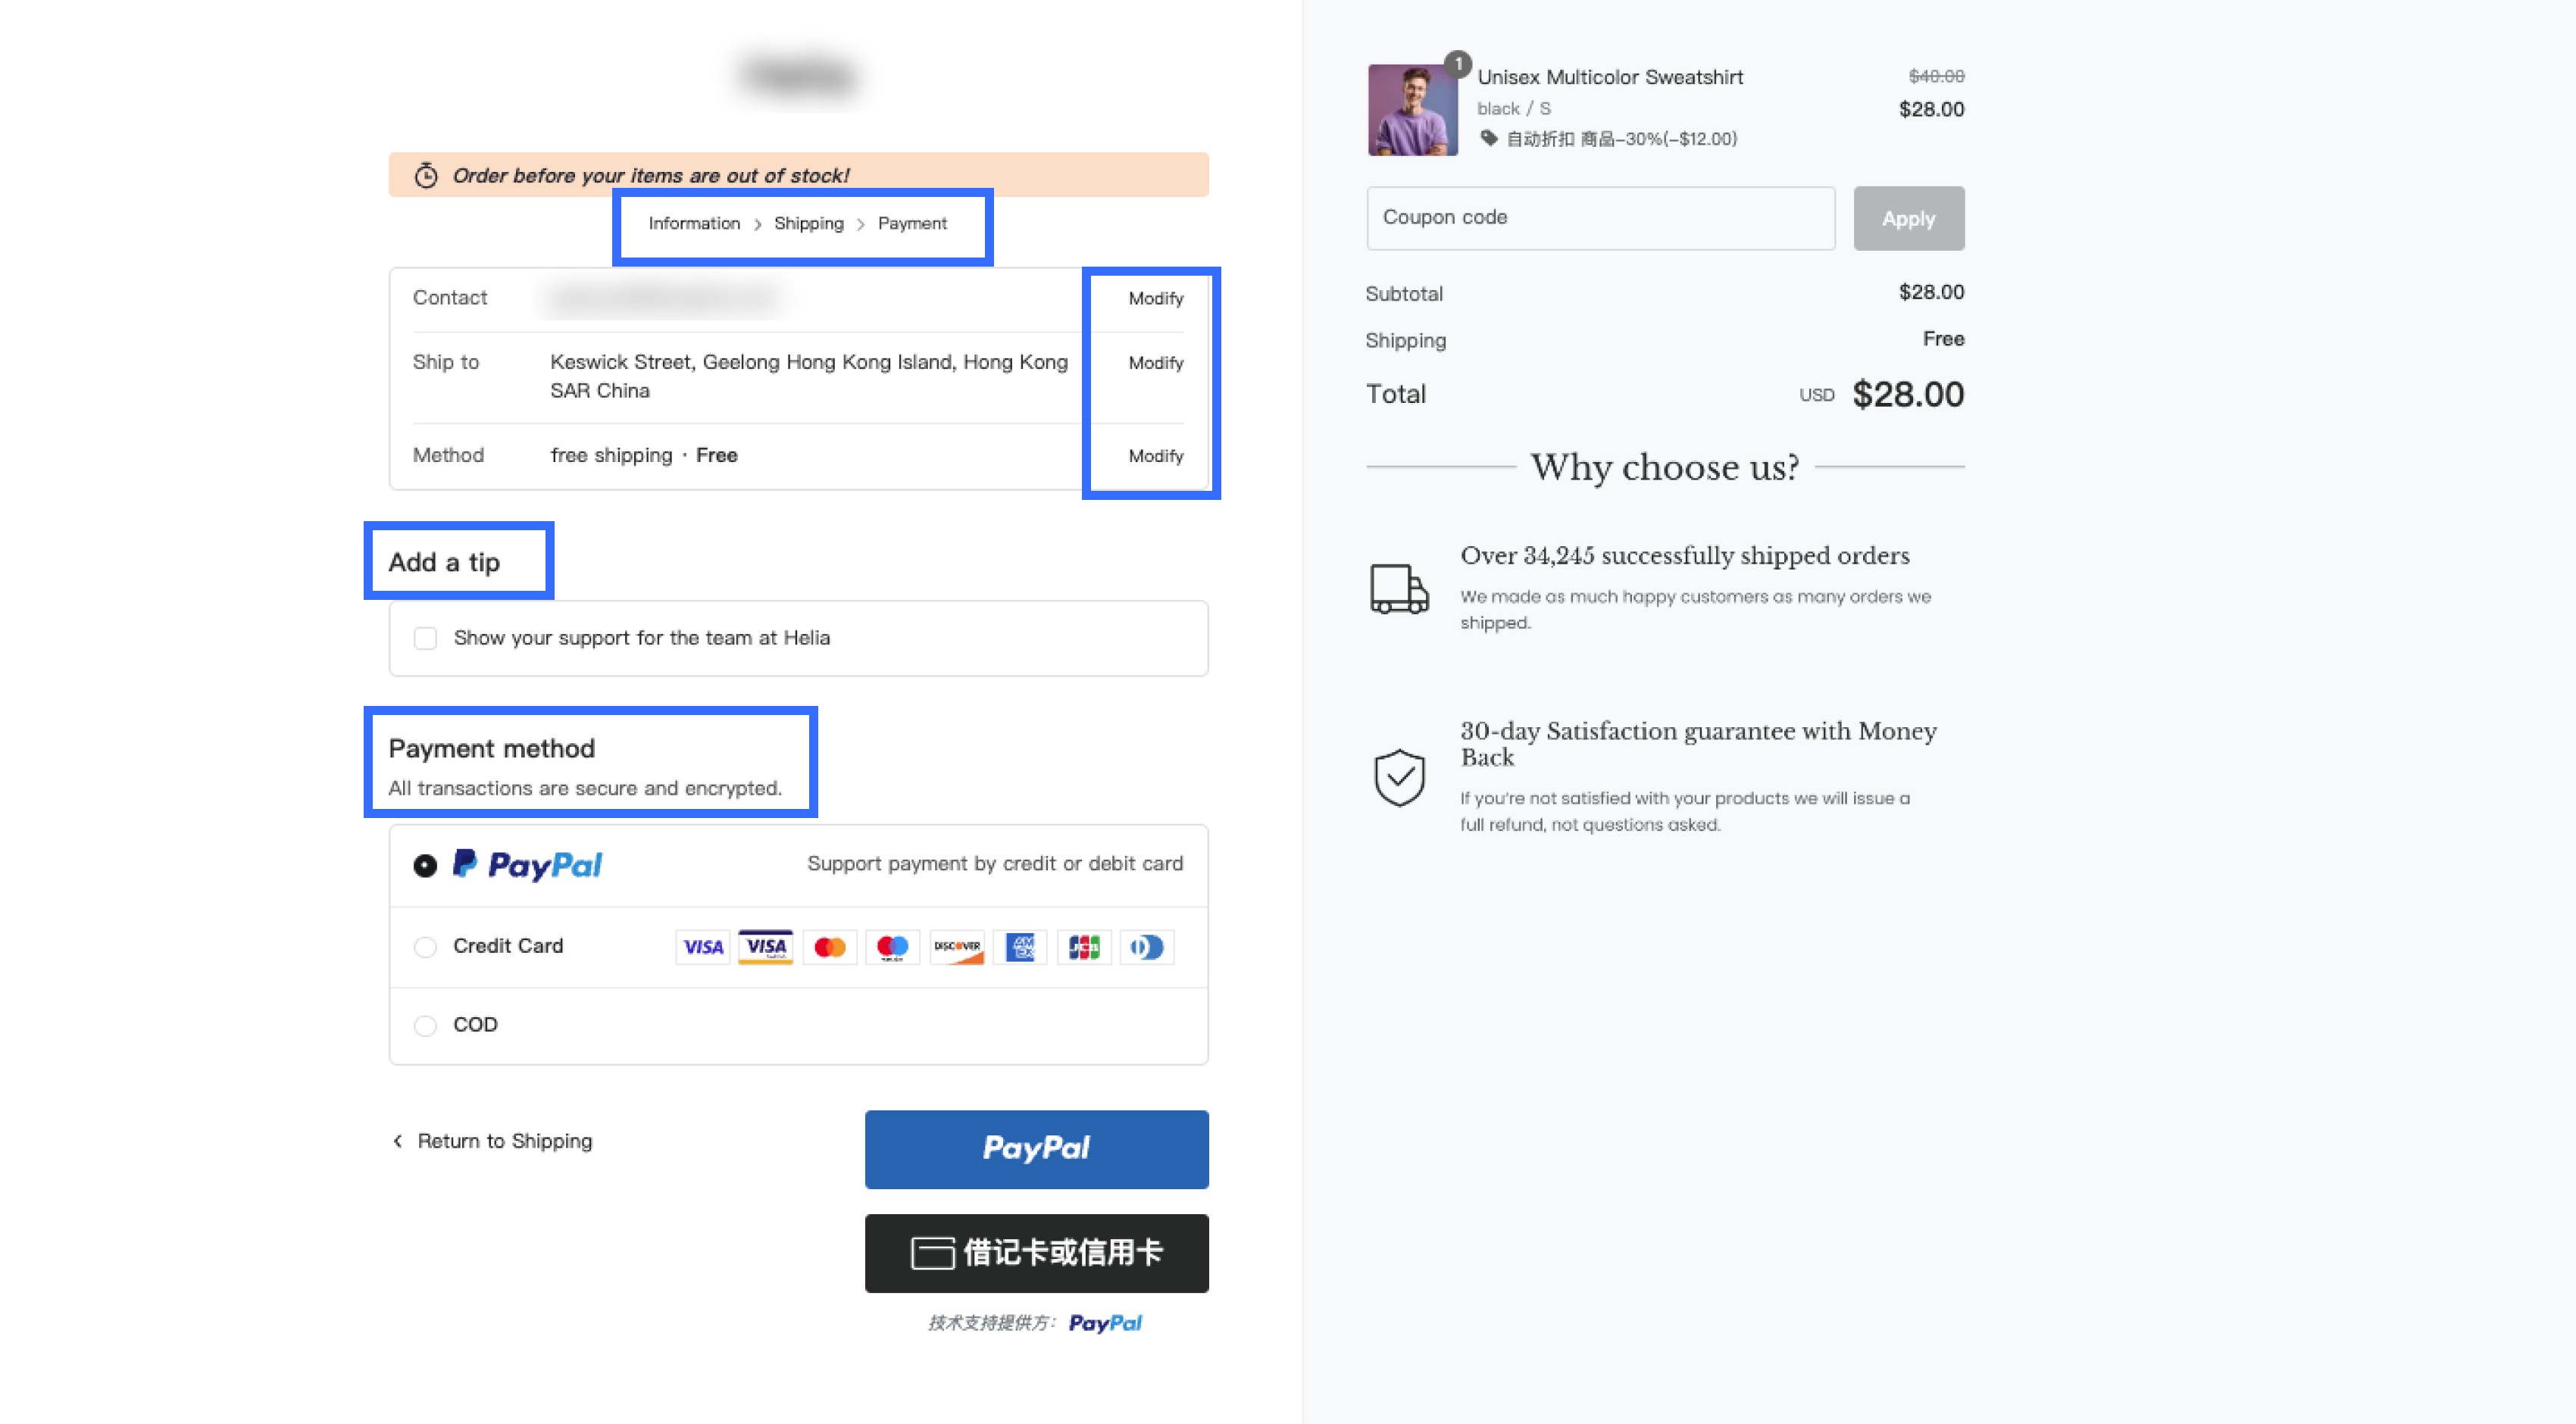The height and width of the screenshot is (1424, 2576).
Task: Select the PayPal radio button
Action: [x=425, y=865]
